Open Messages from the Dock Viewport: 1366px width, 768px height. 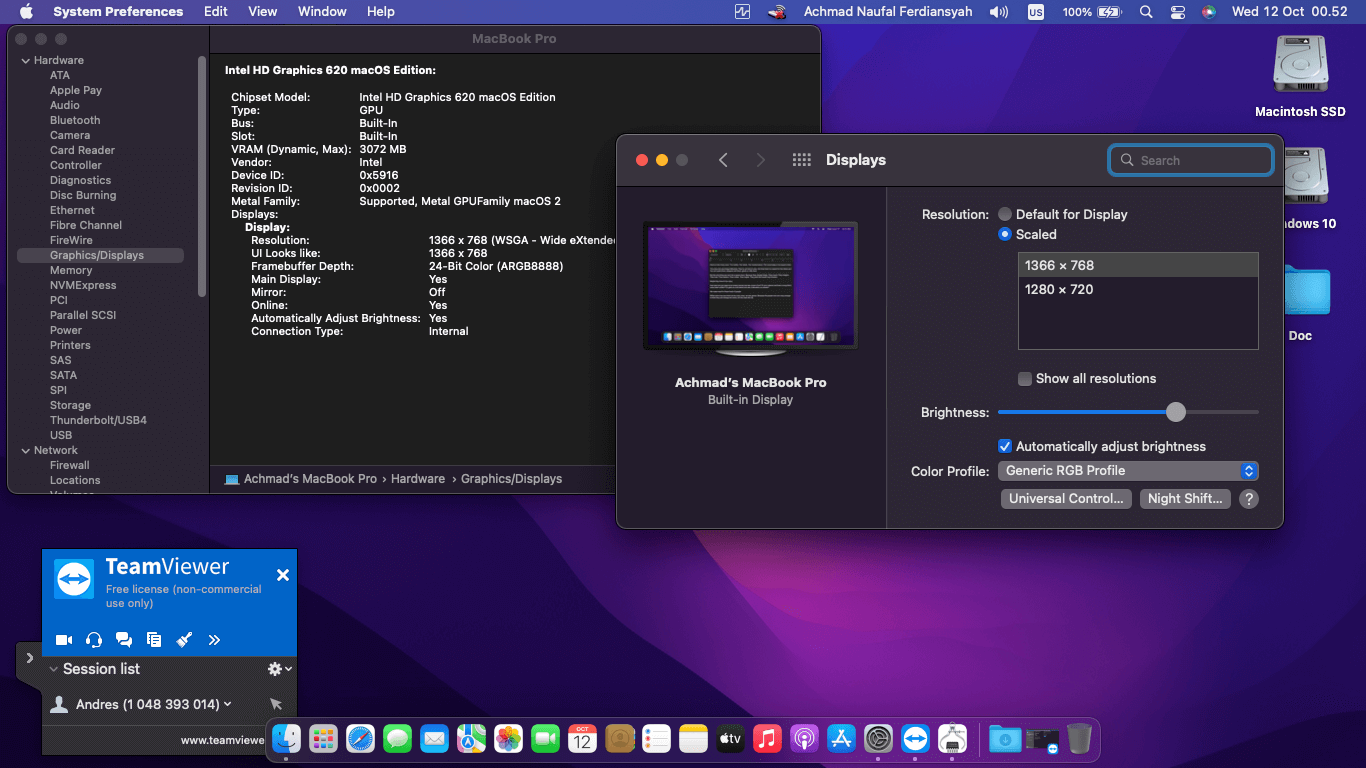click(x=397, y=739)
